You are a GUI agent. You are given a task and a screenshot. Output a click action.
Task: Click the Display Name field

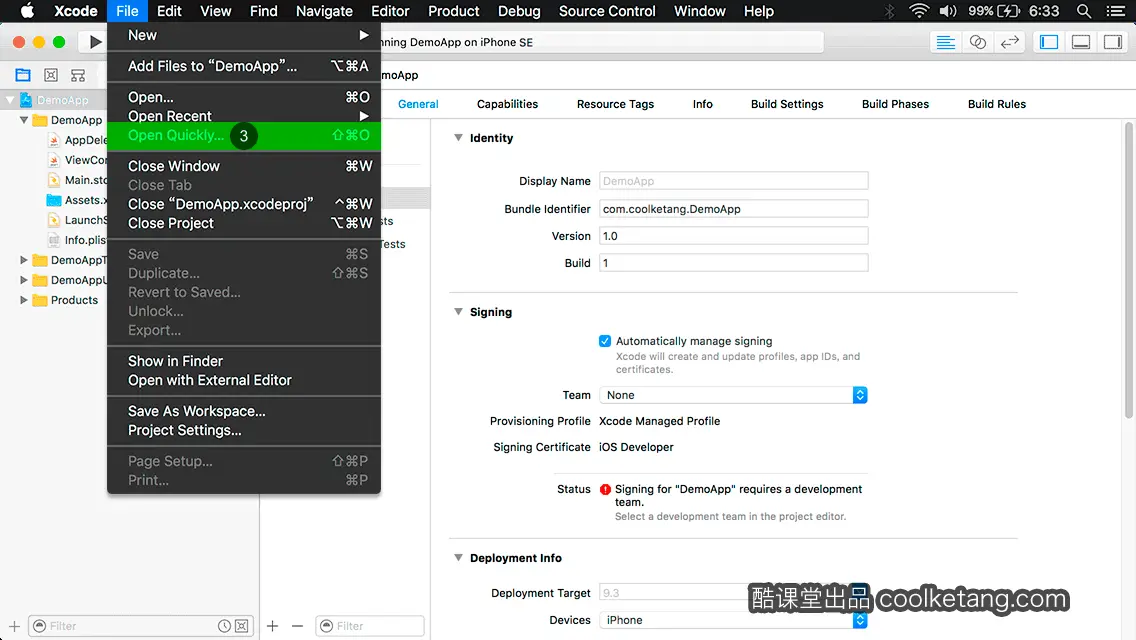733,180
